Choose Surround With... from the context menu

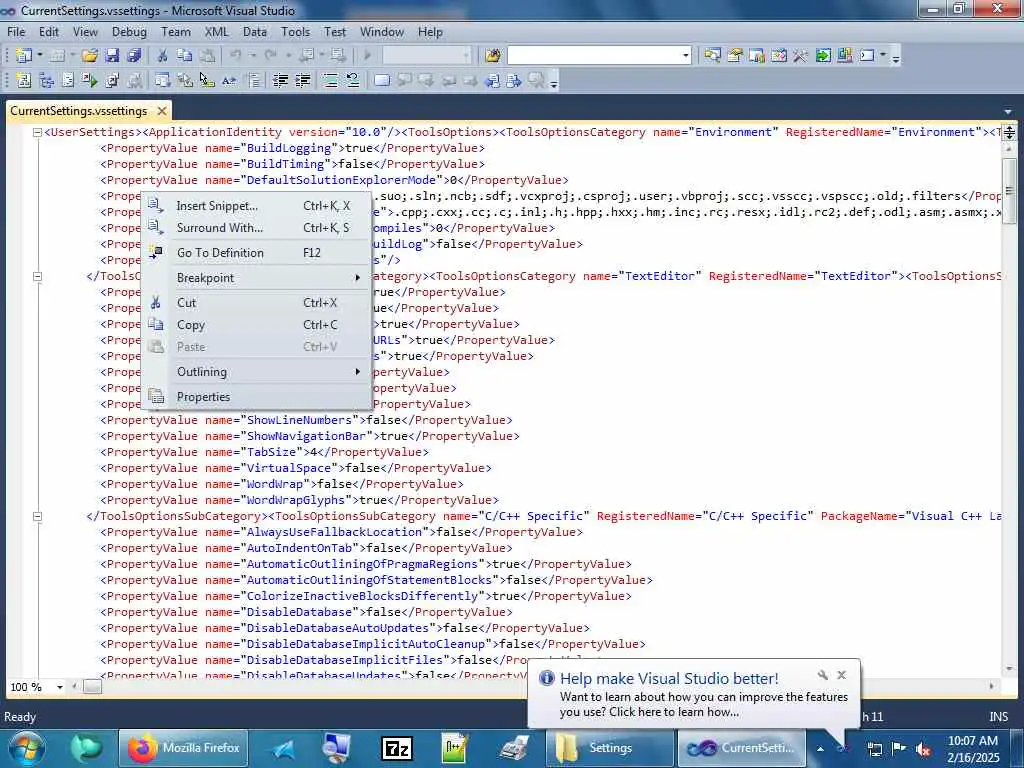(257, 228)
